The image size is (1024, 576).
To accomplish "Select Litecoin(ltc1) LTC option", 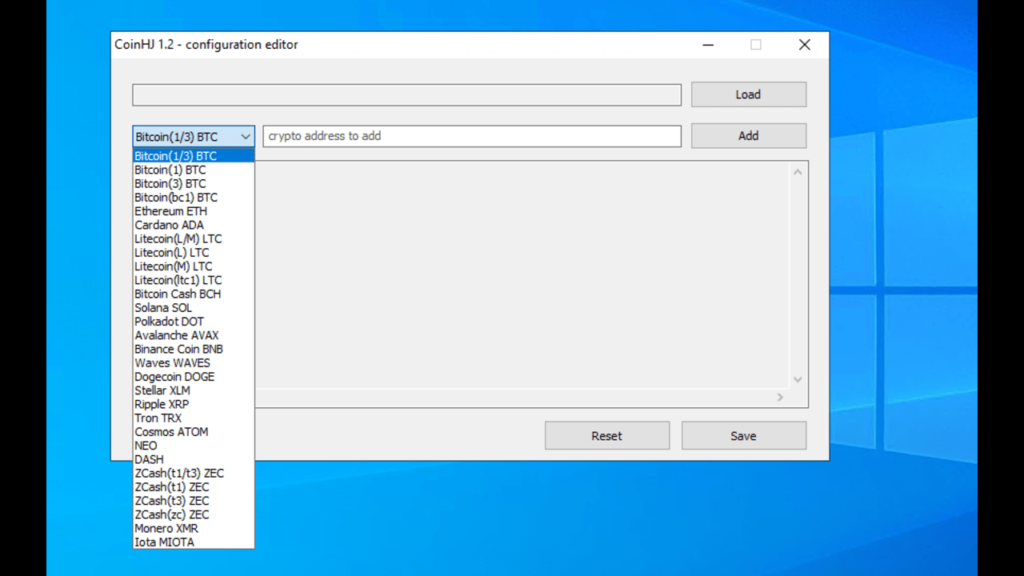I will point(193,280).
